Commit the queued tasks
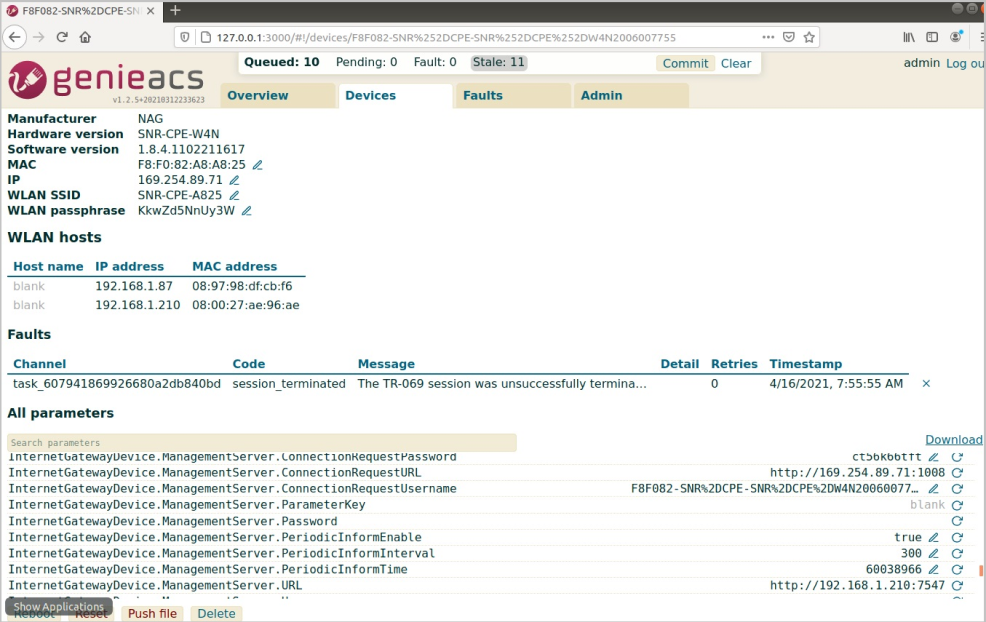The height and width of the screenshot is (622, 986). (685, 64)
